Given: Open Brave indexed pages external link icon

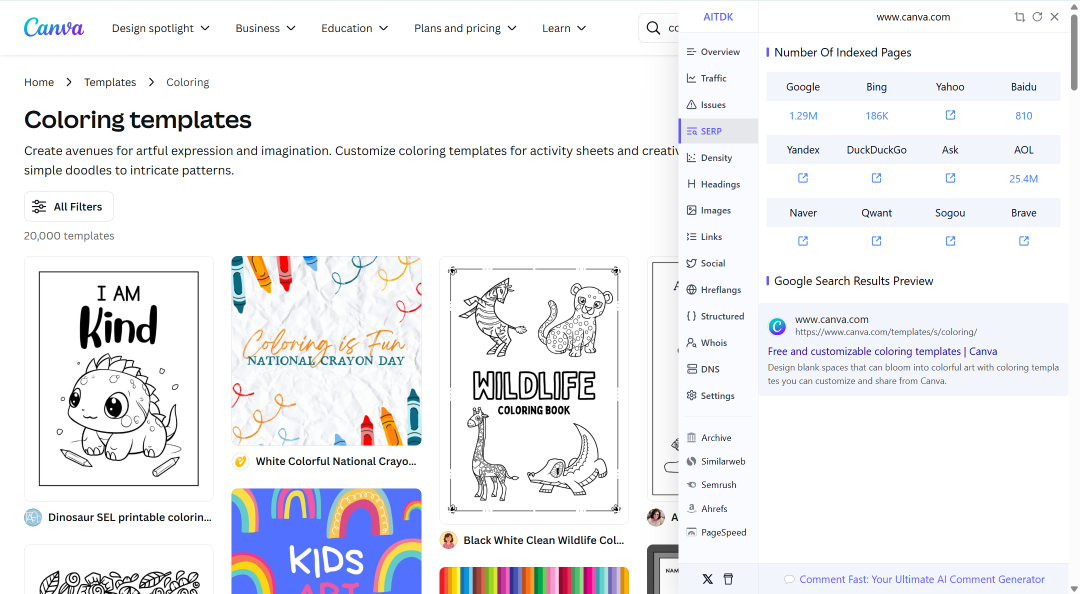Looking at the screenshot, I should 1024,240.
